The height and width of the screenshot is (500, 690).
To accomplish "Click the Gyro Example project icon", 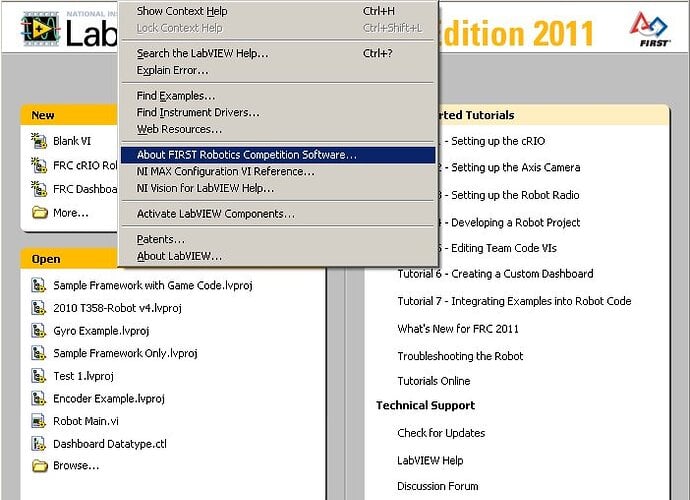I will click(39, 331).
